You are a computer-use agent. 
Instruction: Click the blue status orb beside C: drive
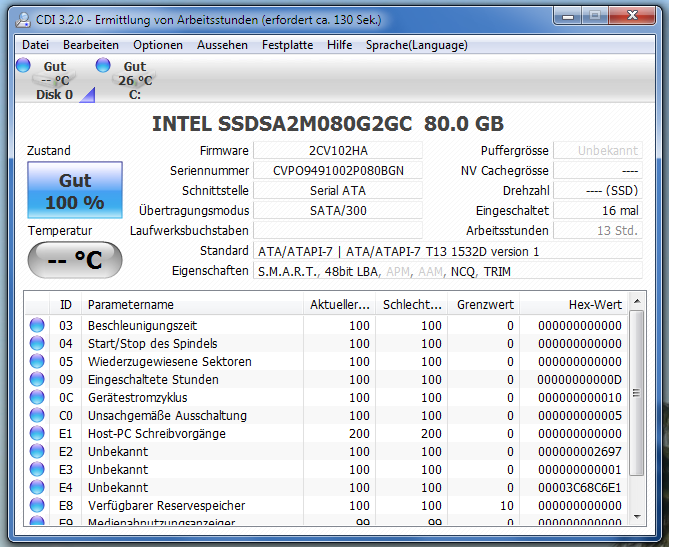click(x=103, y=65)
